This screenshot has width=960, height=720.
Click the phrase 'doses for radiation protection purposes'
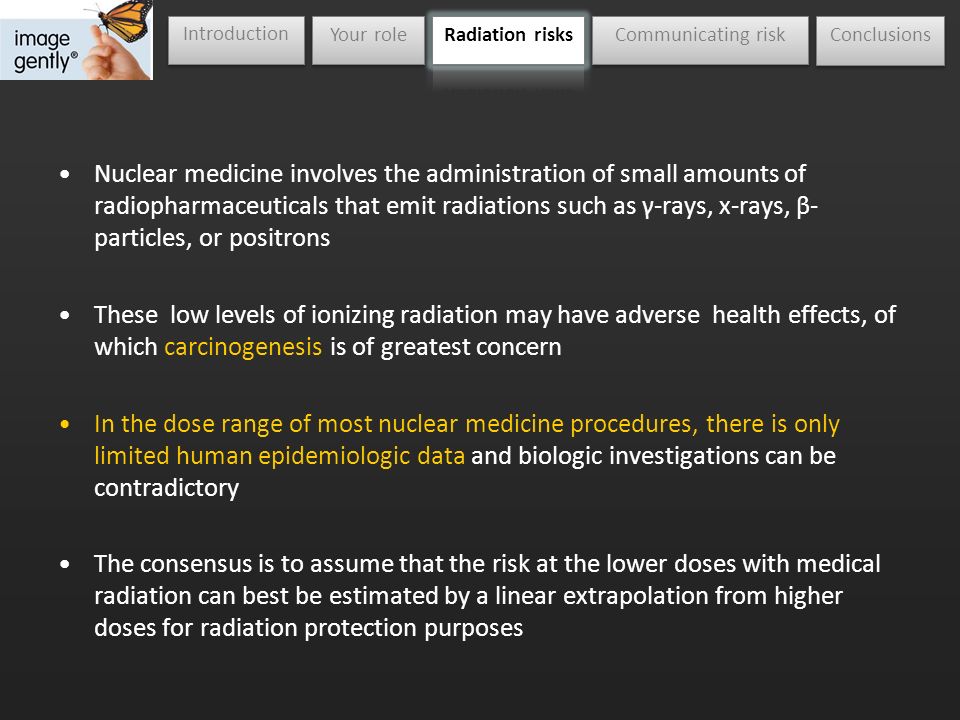[x=309, y=628]
